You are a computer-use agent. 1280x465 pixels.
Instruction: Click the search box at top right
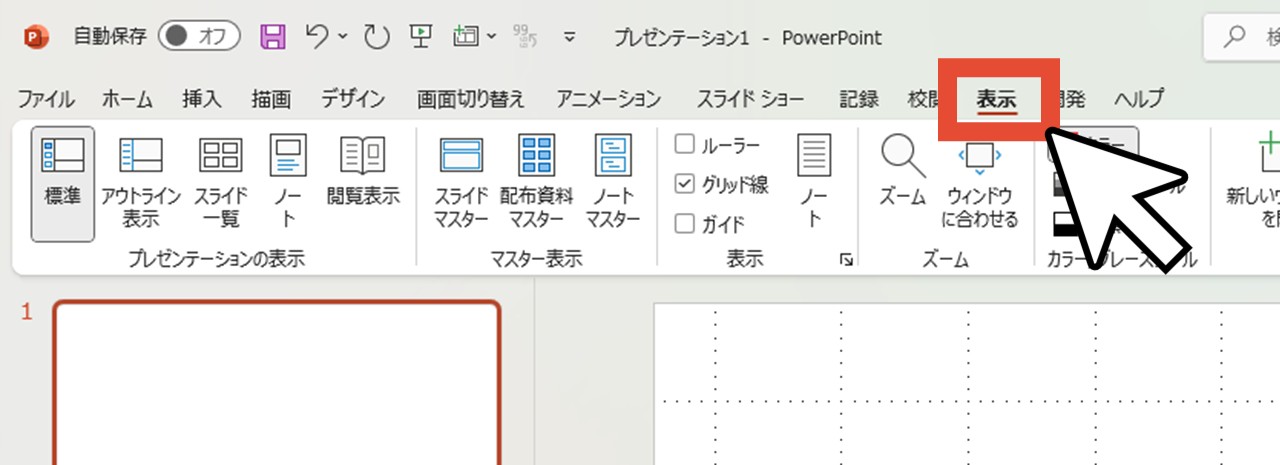[1242, 38]
